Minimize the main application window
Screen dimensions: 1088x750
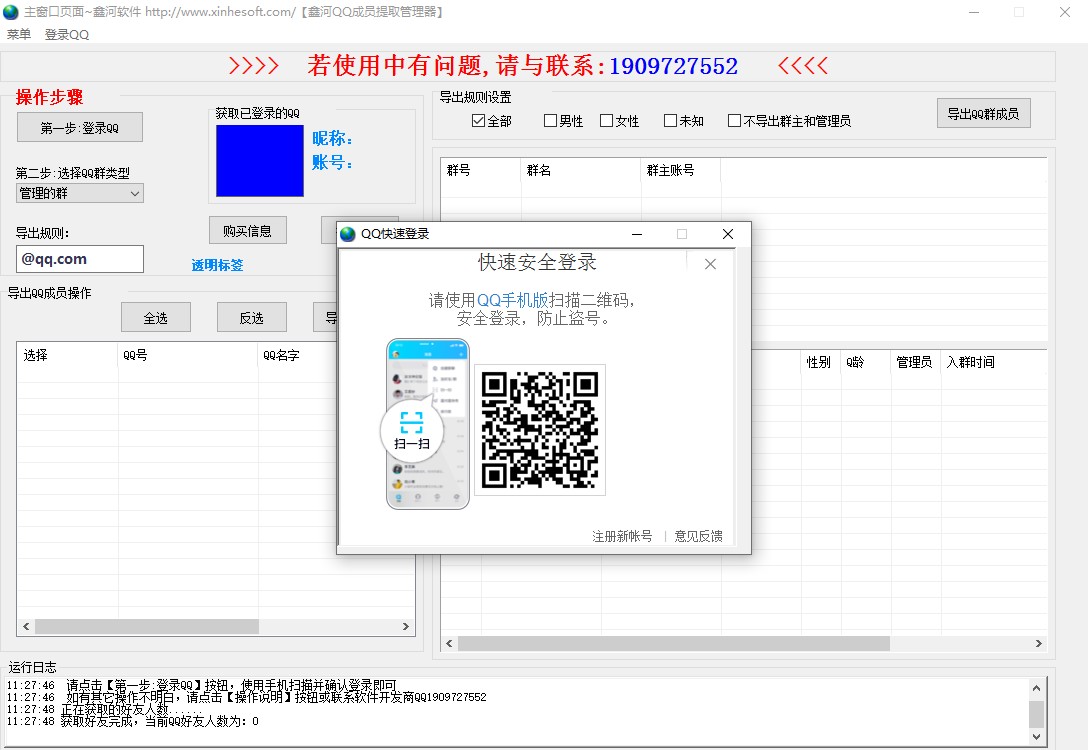(974, 12)
